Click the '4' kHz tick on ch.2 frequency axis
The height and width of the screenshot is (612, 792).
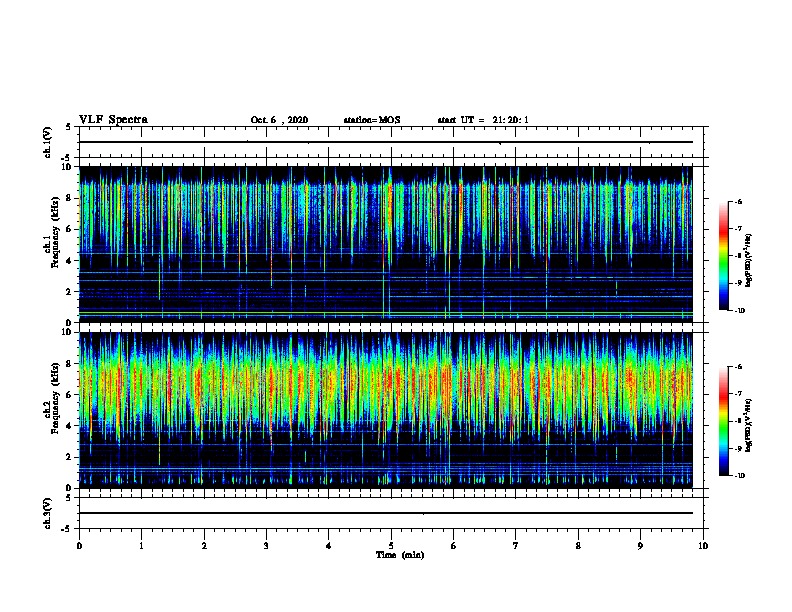[71, 426]
